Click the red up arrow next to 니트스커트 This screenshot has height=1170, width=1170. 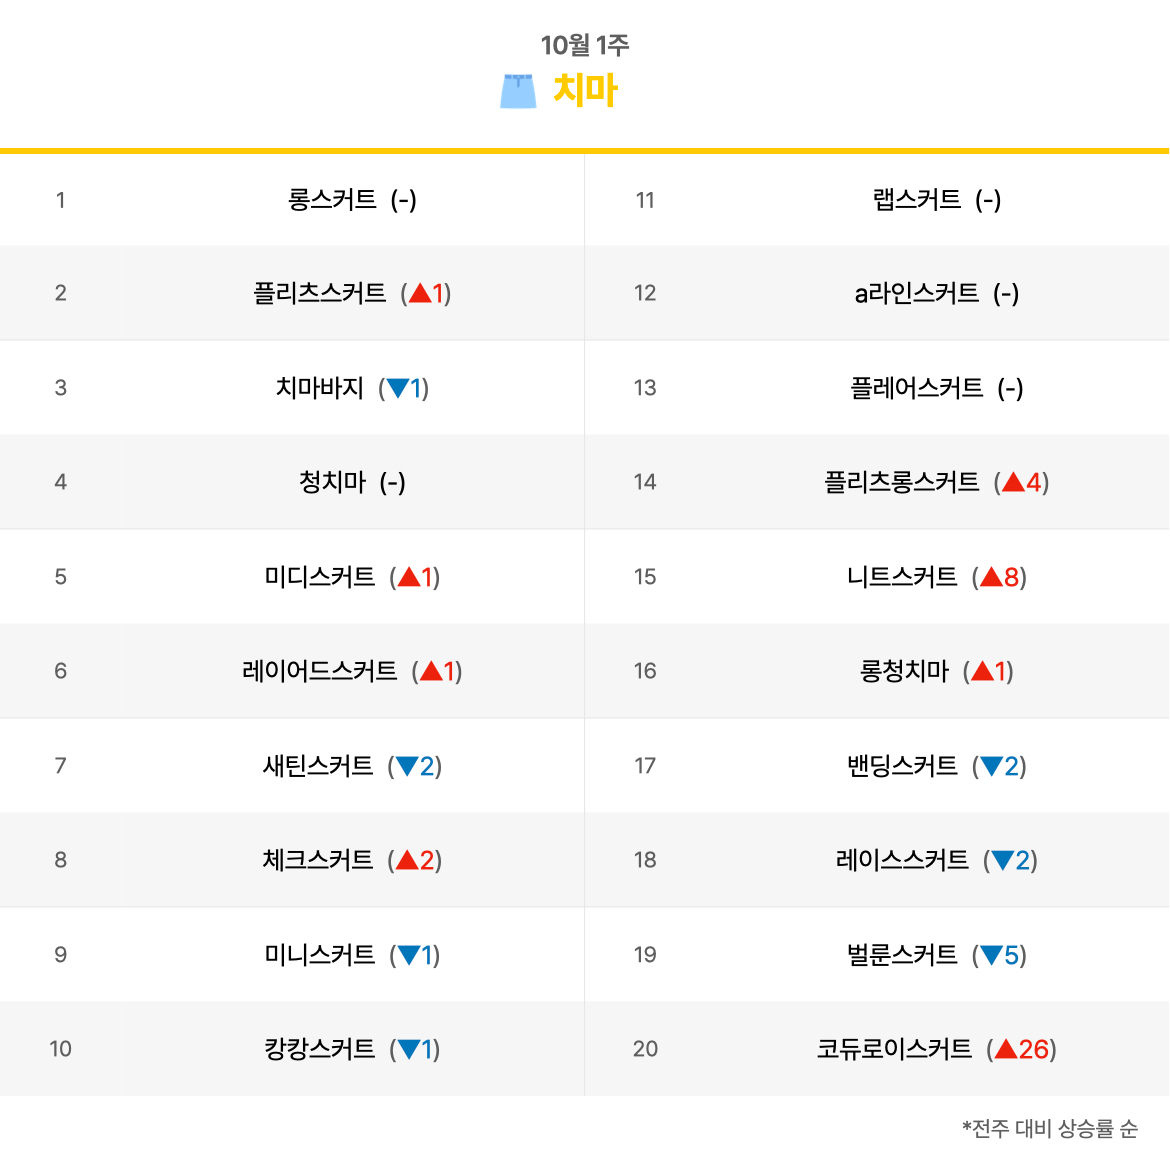pyautogui.click(x=992, y=577)
